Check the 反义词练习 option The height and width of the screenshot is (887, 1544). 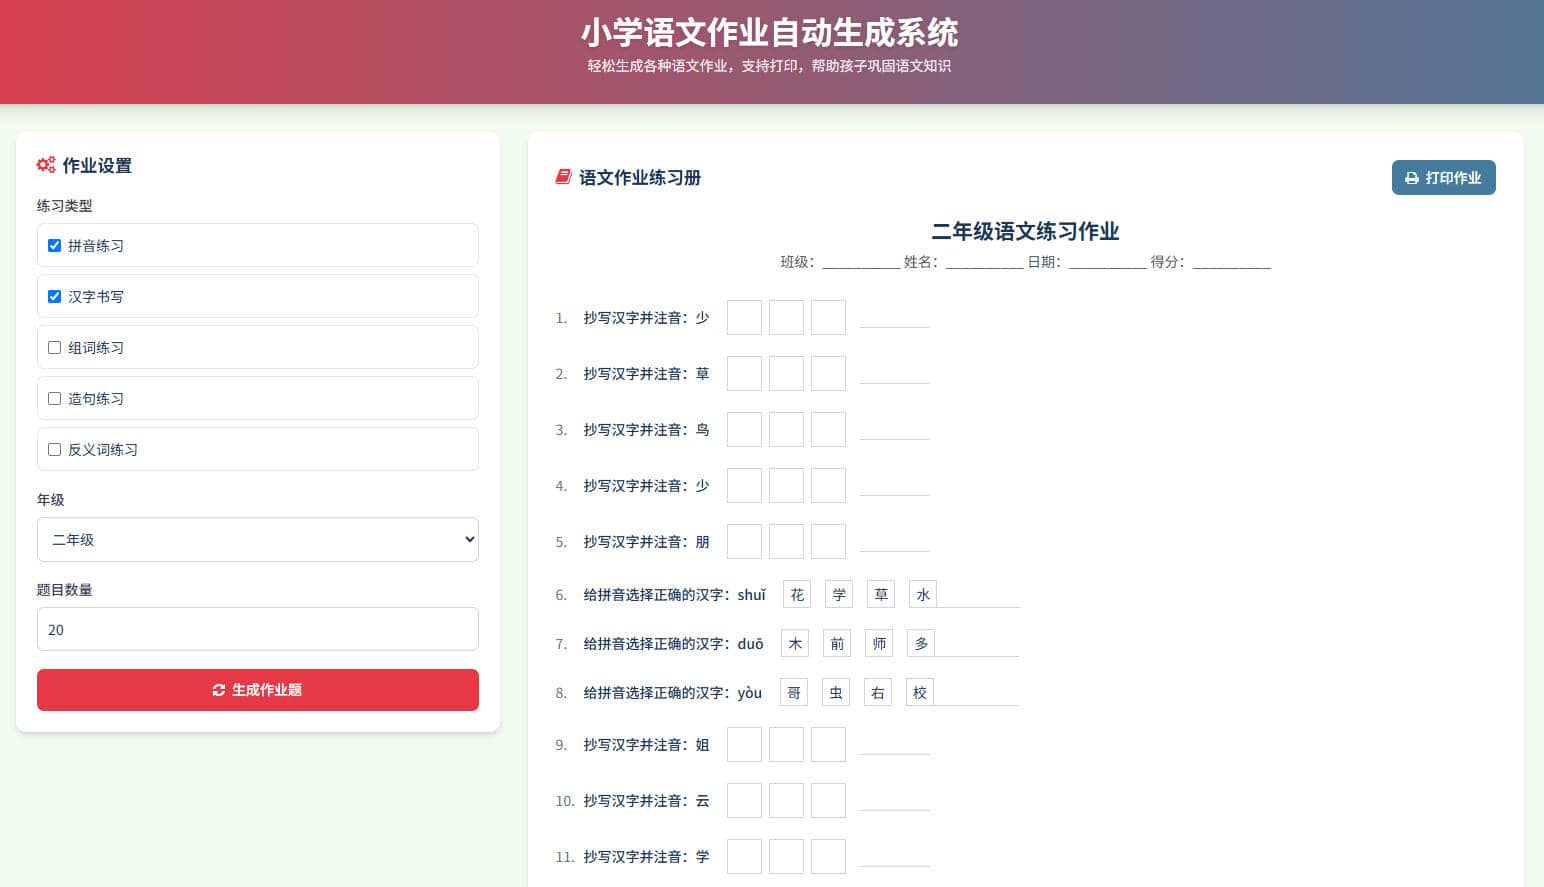[55, 449]
